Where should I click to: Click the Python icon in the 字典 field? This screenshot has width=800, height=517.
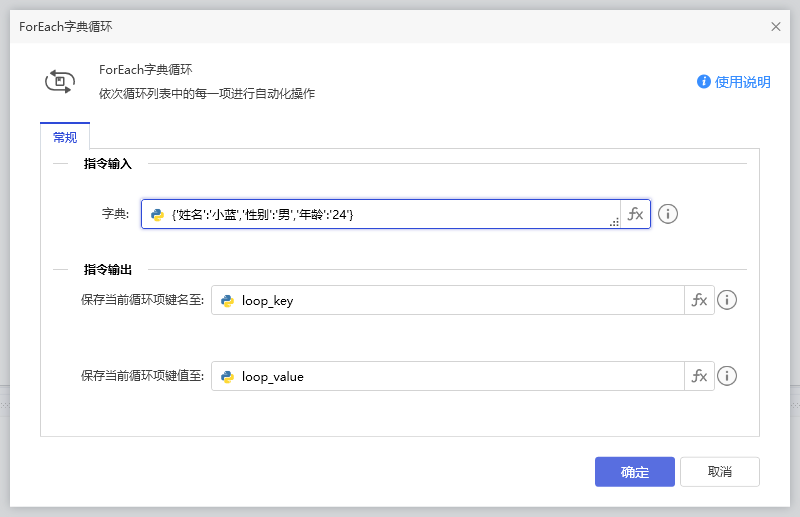[157, 214]
